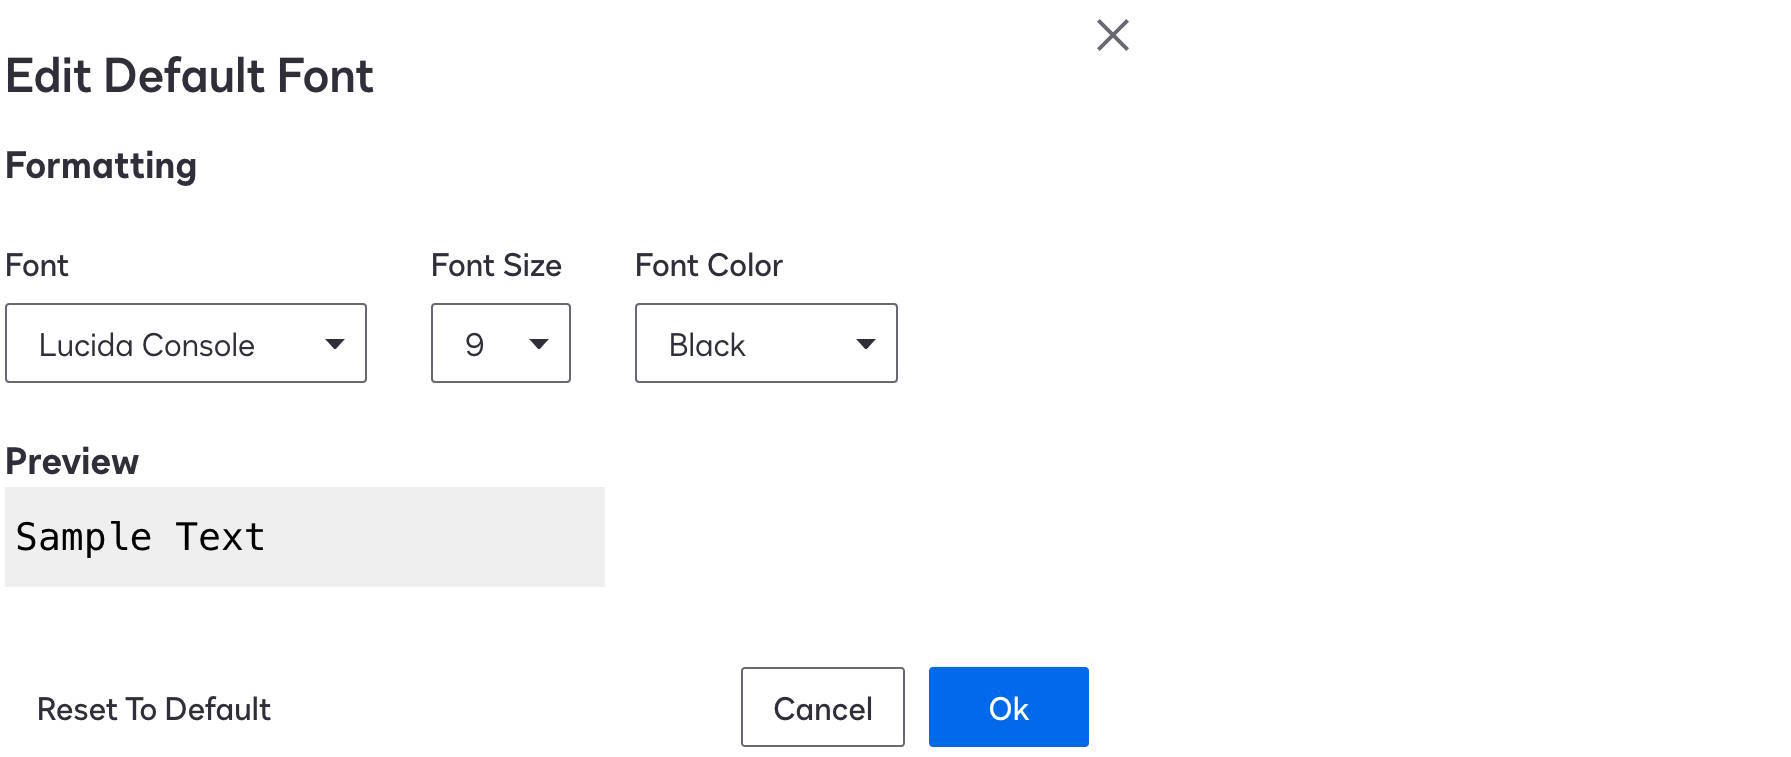Click the Font field label
This screenshot has height=757, width=1791.
(36, 264)
